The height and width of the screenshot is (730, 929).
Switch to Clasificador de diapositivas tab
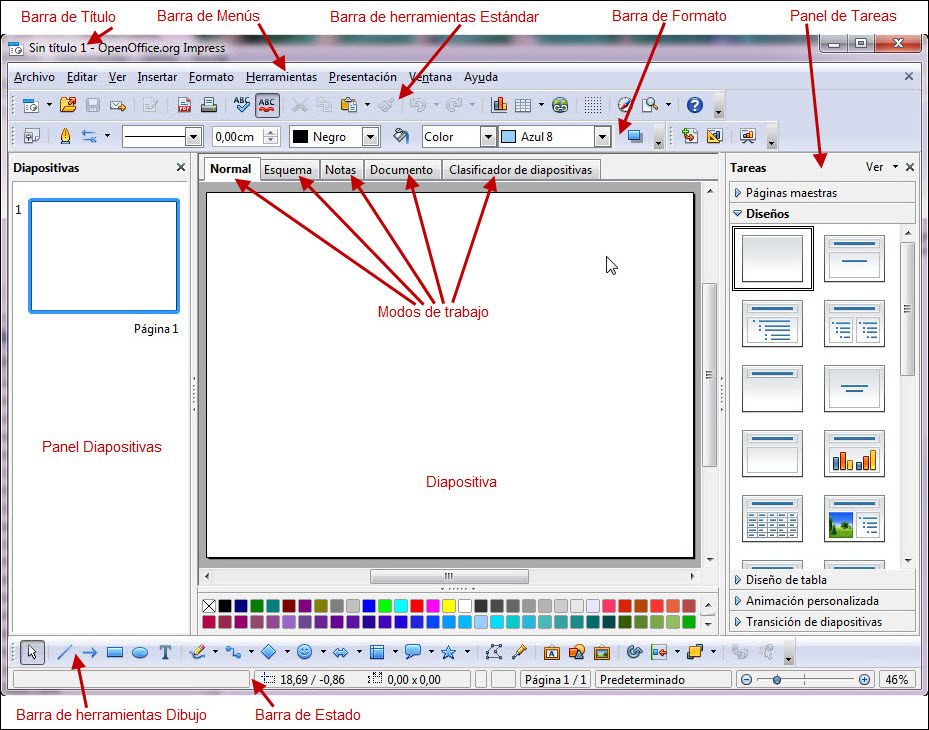(521, 169)
